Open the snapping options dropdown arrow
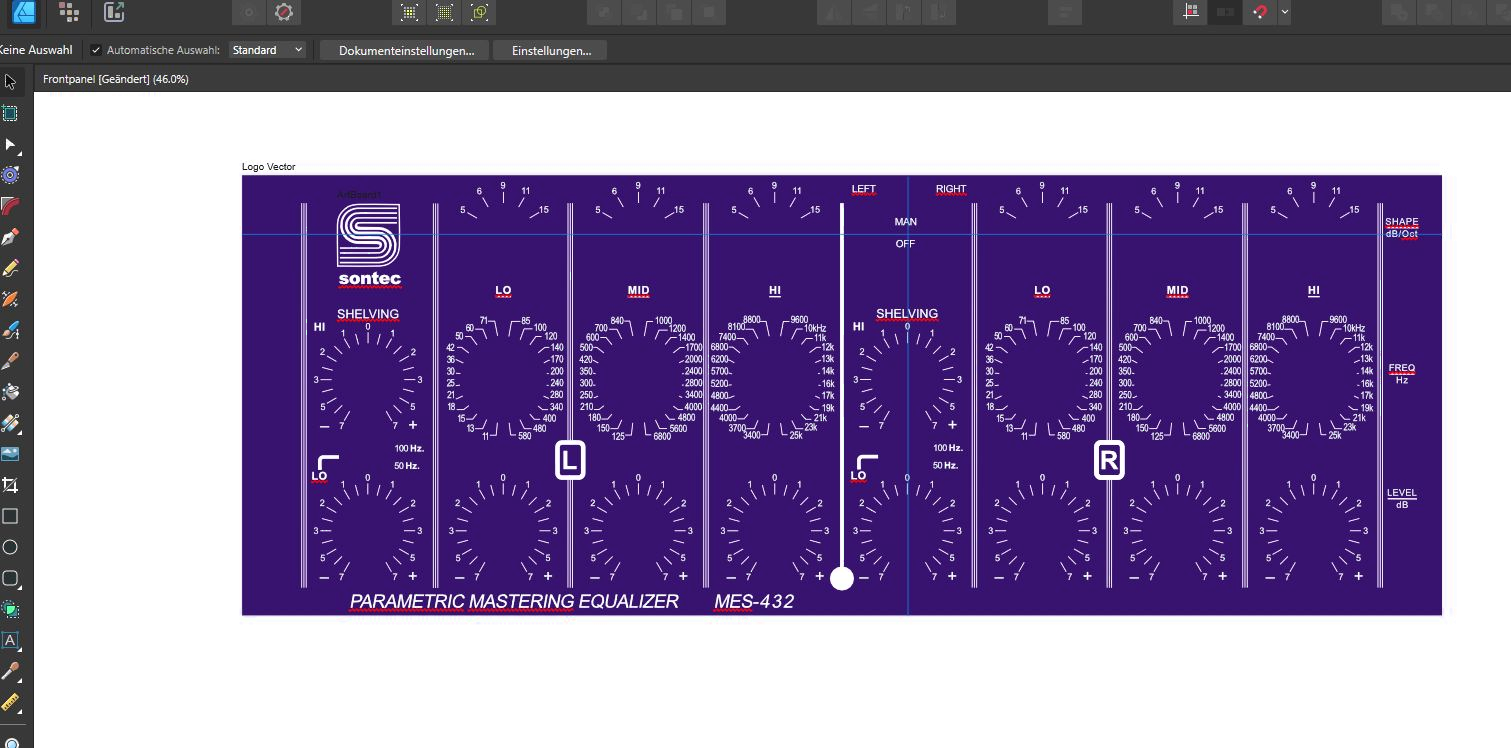This screenshot has height=748, width=1511. click(1285, 12)
